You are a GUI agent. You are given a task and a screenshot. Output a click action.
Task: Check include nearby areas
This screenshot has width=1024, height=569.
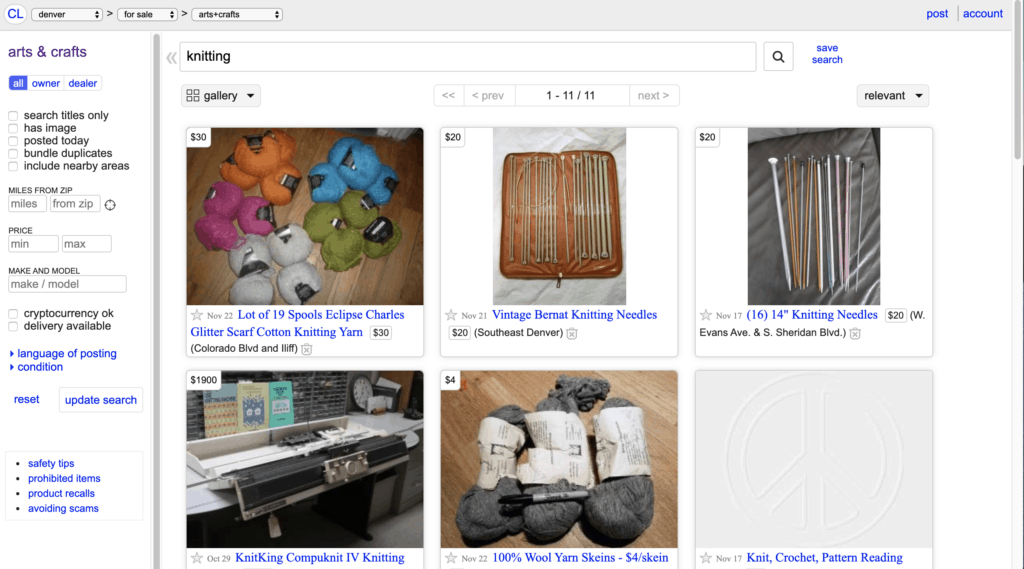13,166
